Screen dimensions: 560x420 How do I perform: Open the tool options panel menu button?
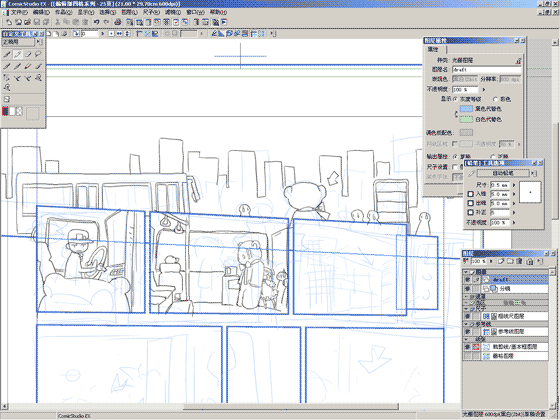coord(533,174)
